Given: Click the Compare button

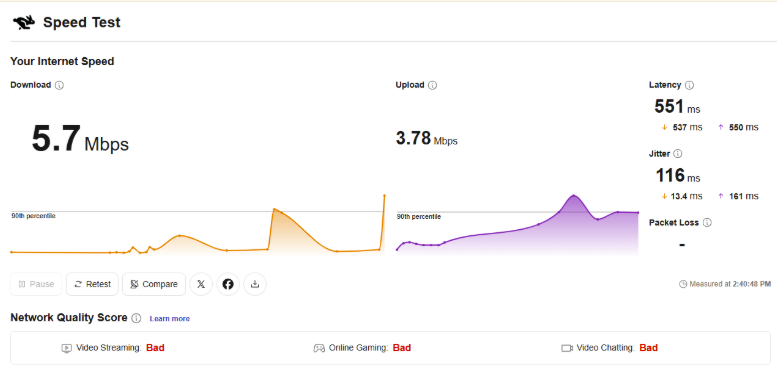Looking at the screenshot, I should pos(154,284).
